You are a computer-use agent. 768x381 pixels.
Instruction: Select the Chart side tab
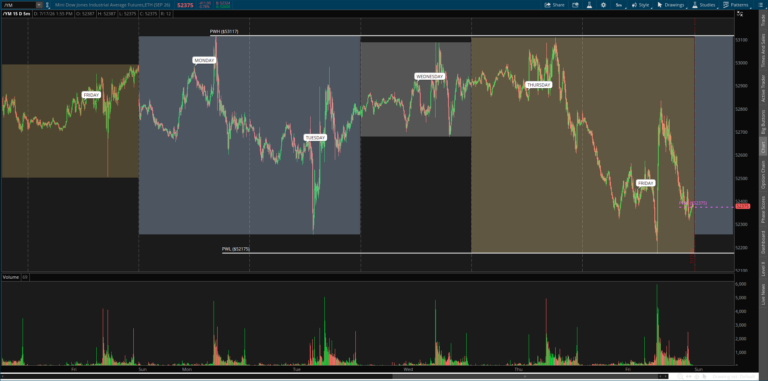coord(762,147)
